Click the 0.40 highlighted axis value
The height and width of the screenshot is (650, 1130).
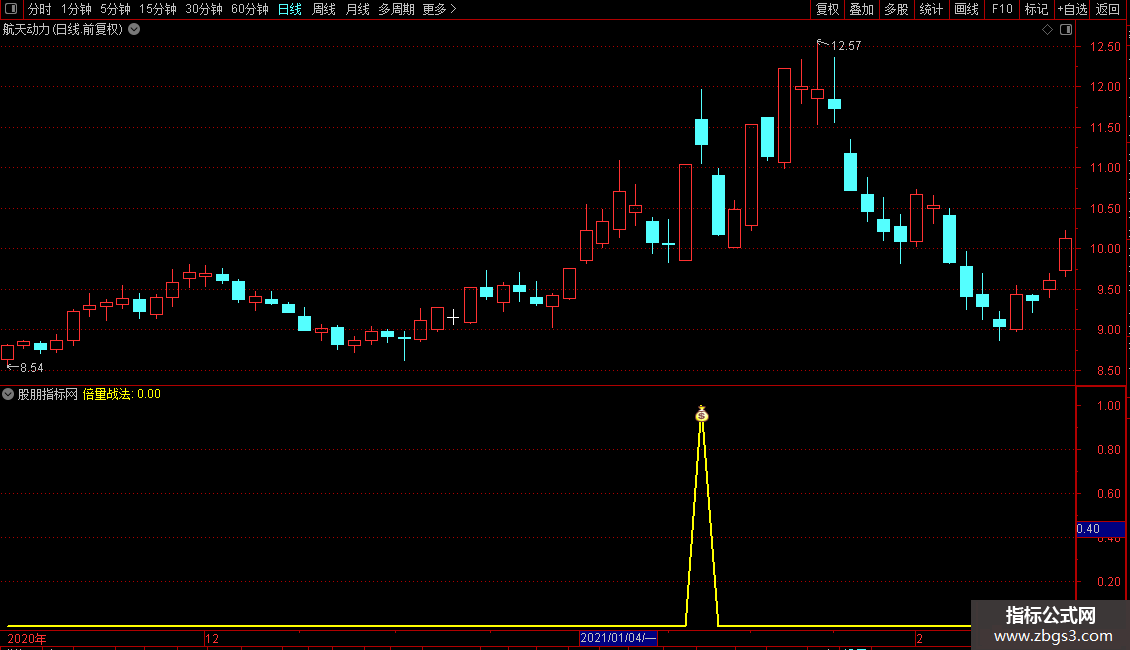pos(1100,529)
